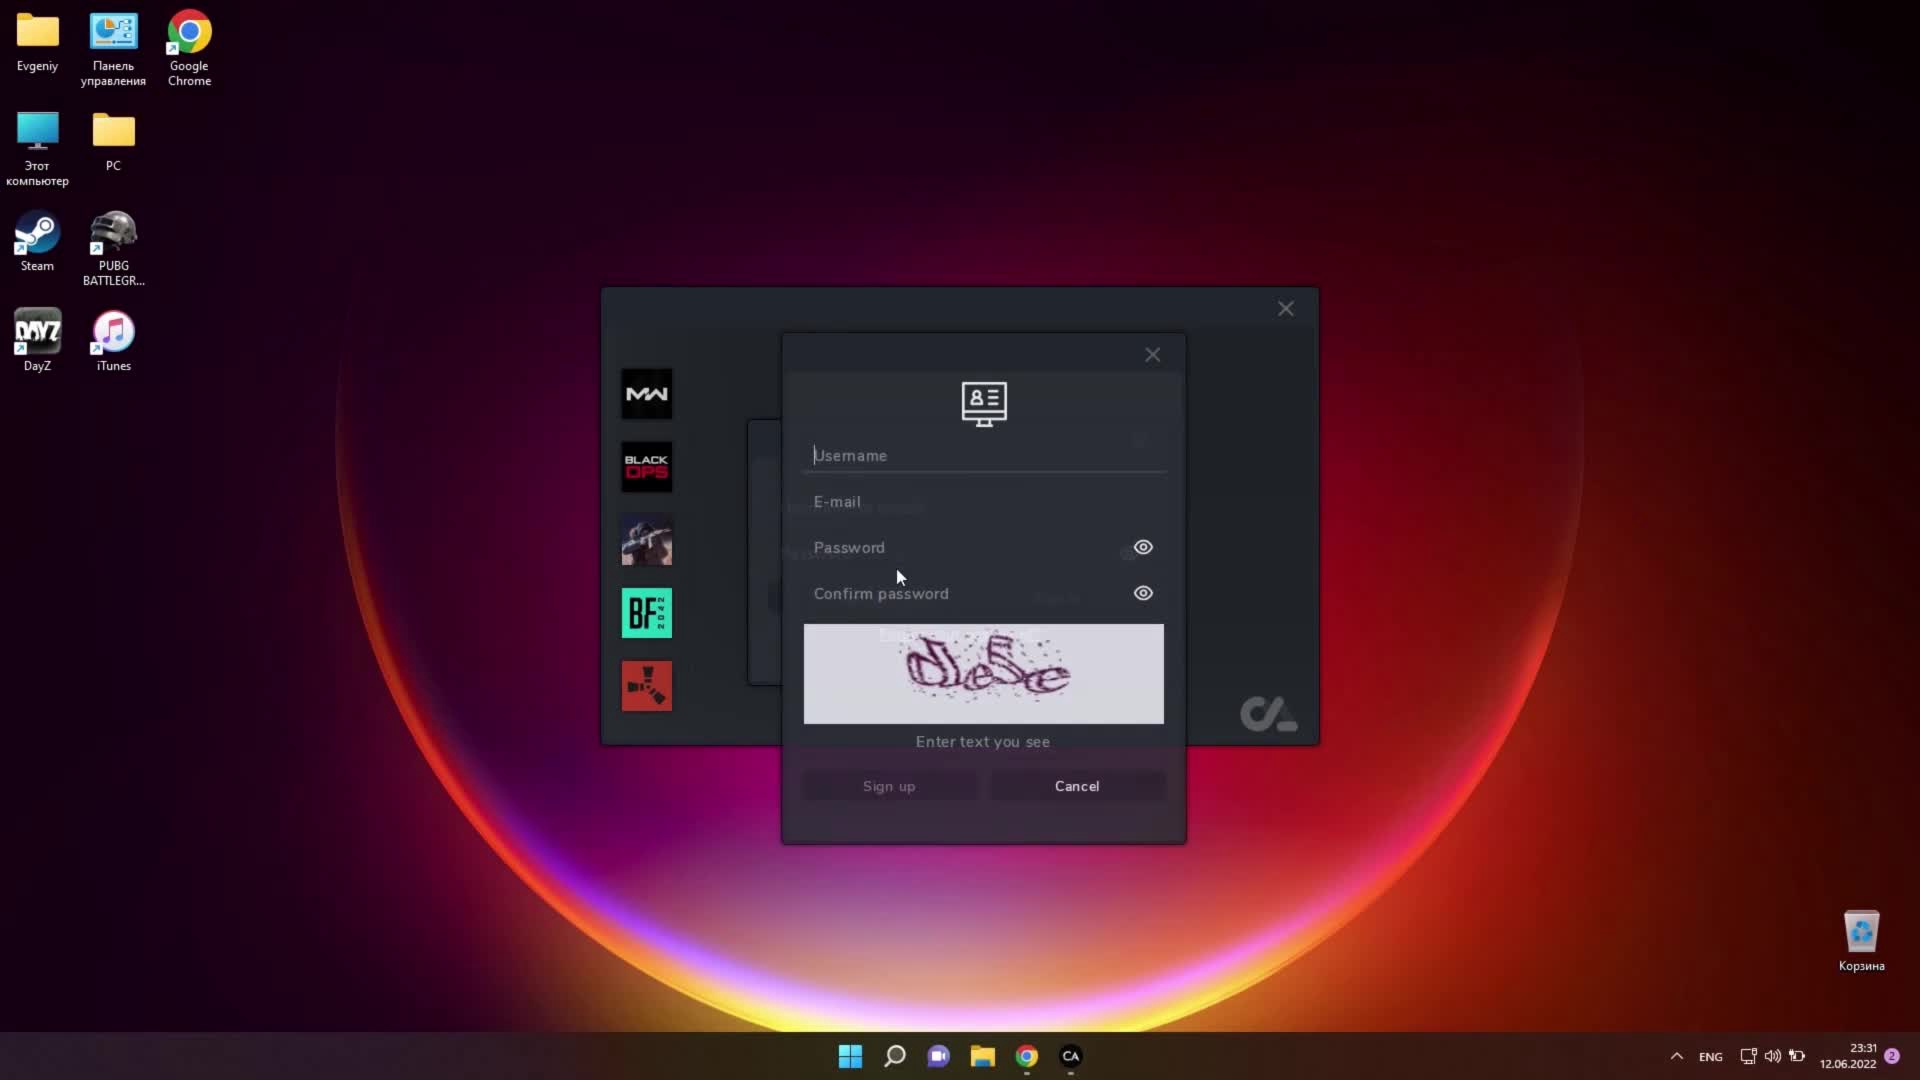Click the CA logo in launcher window
Screen dimensions: 1920x1080
coord(1268,713)
